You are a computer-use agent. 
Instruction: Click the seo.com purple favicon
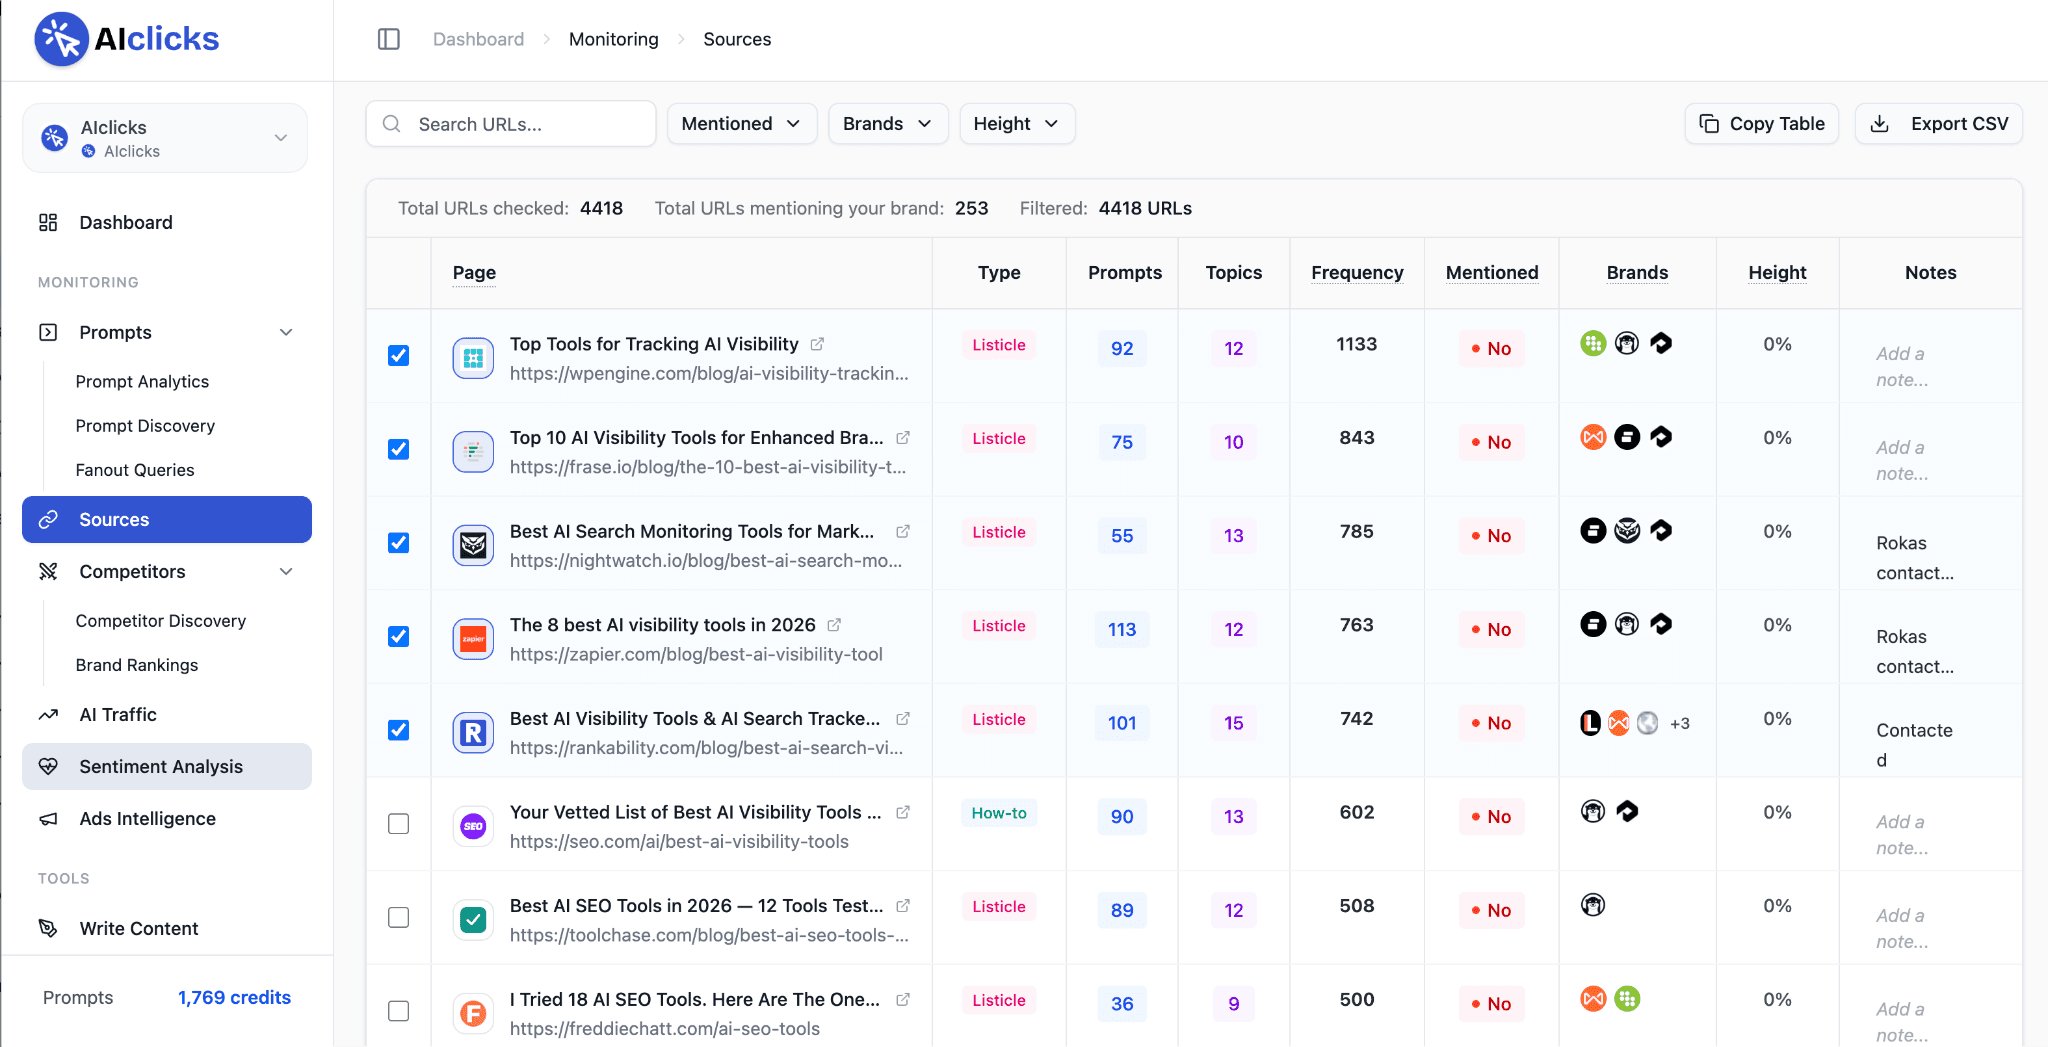coord(473,826)
